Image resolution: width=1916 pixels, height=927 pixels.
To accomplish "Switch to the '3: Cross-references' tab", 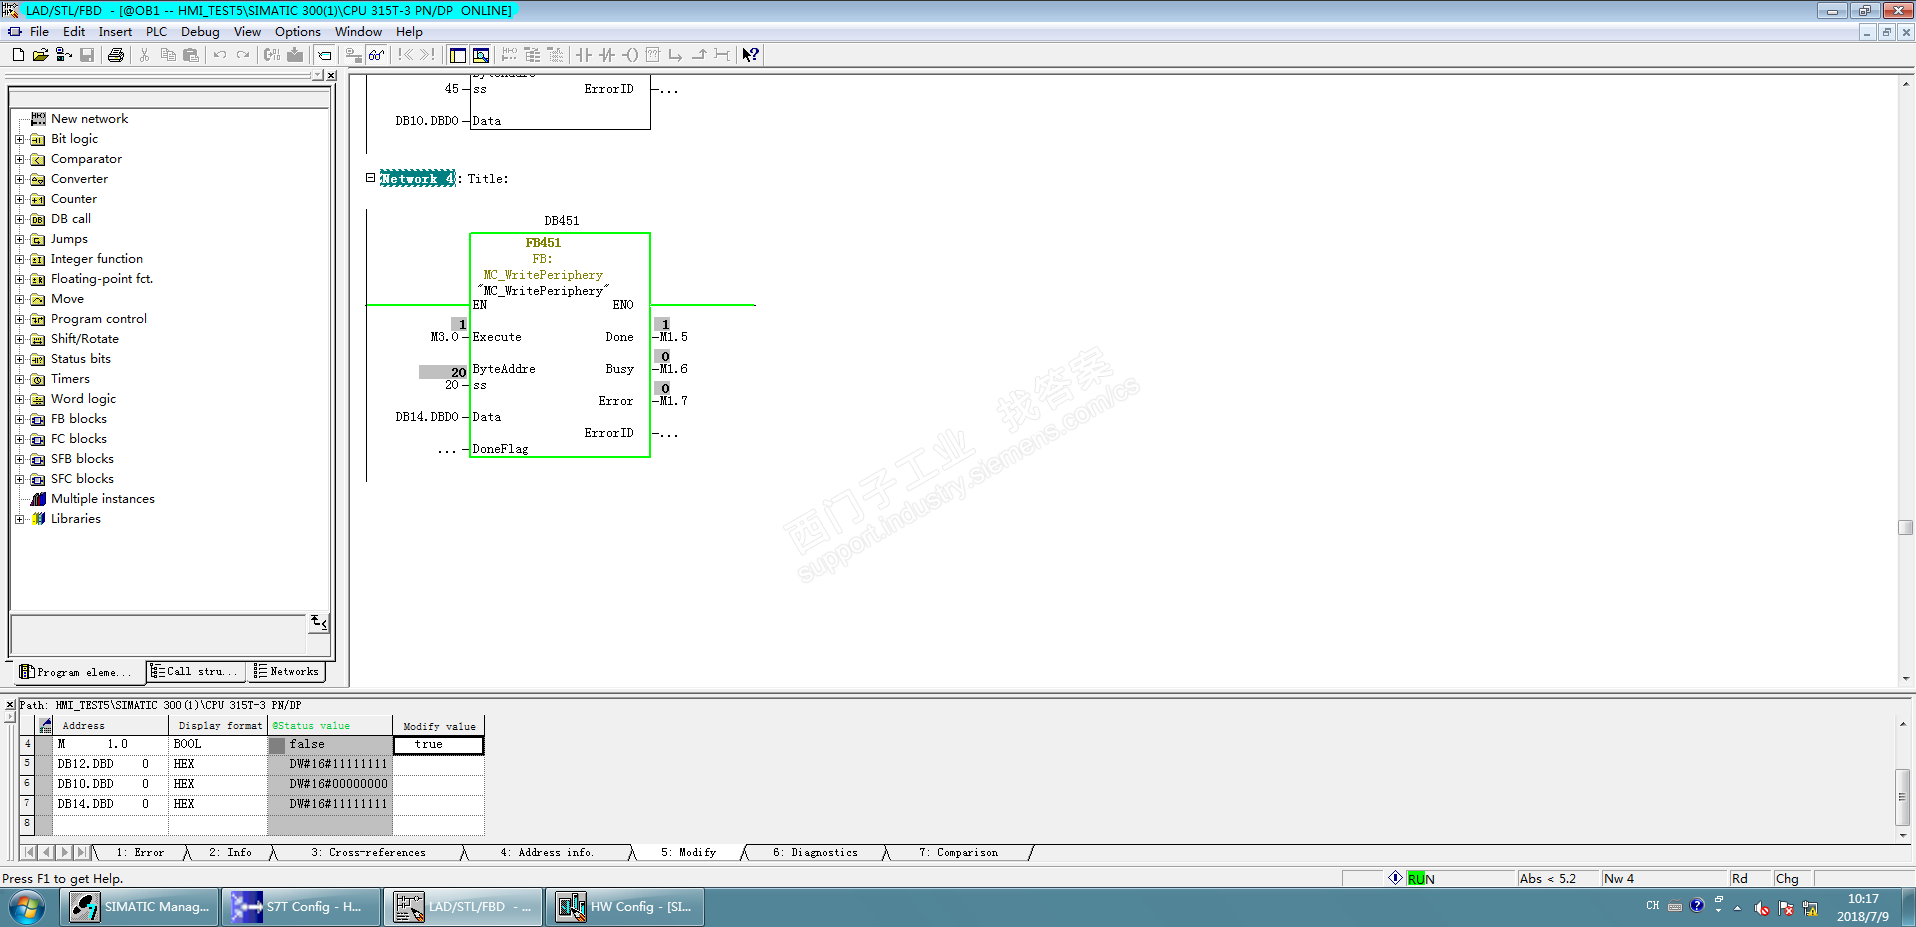I will pos(368,853).
